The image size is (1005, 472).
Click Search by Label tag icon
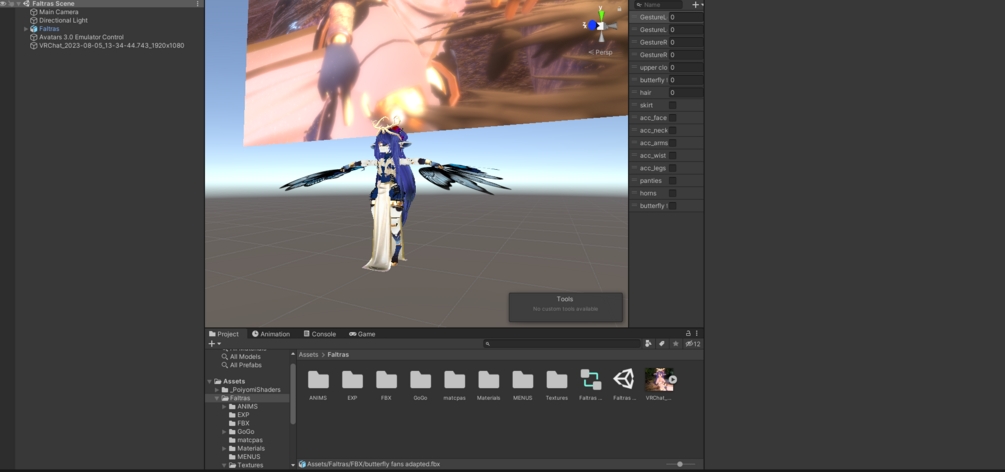tap(662, 344)
